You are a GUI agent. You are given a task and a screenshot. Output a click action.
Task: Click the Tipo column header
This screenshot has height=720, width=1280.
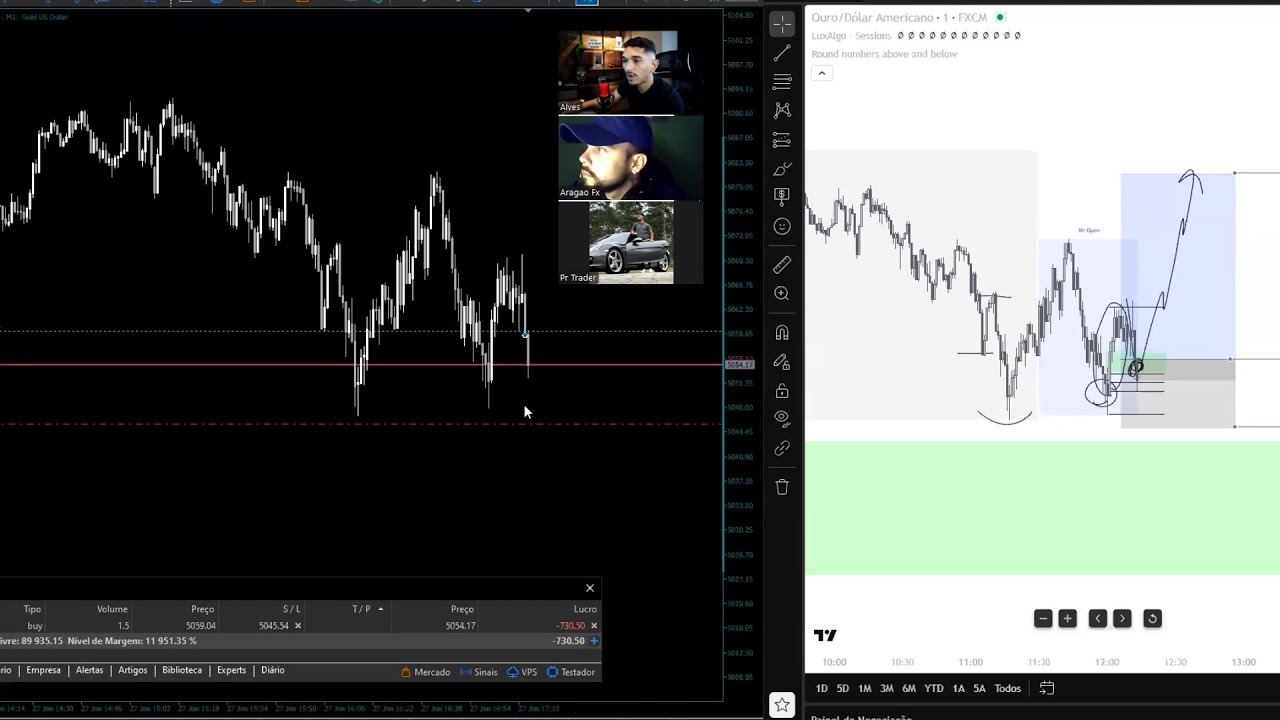point(32,609)
